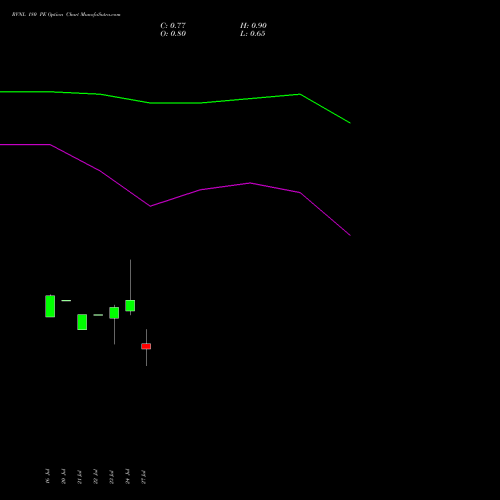
Task: Click the high price H: 0.90 label
Action: click(253, 26)
